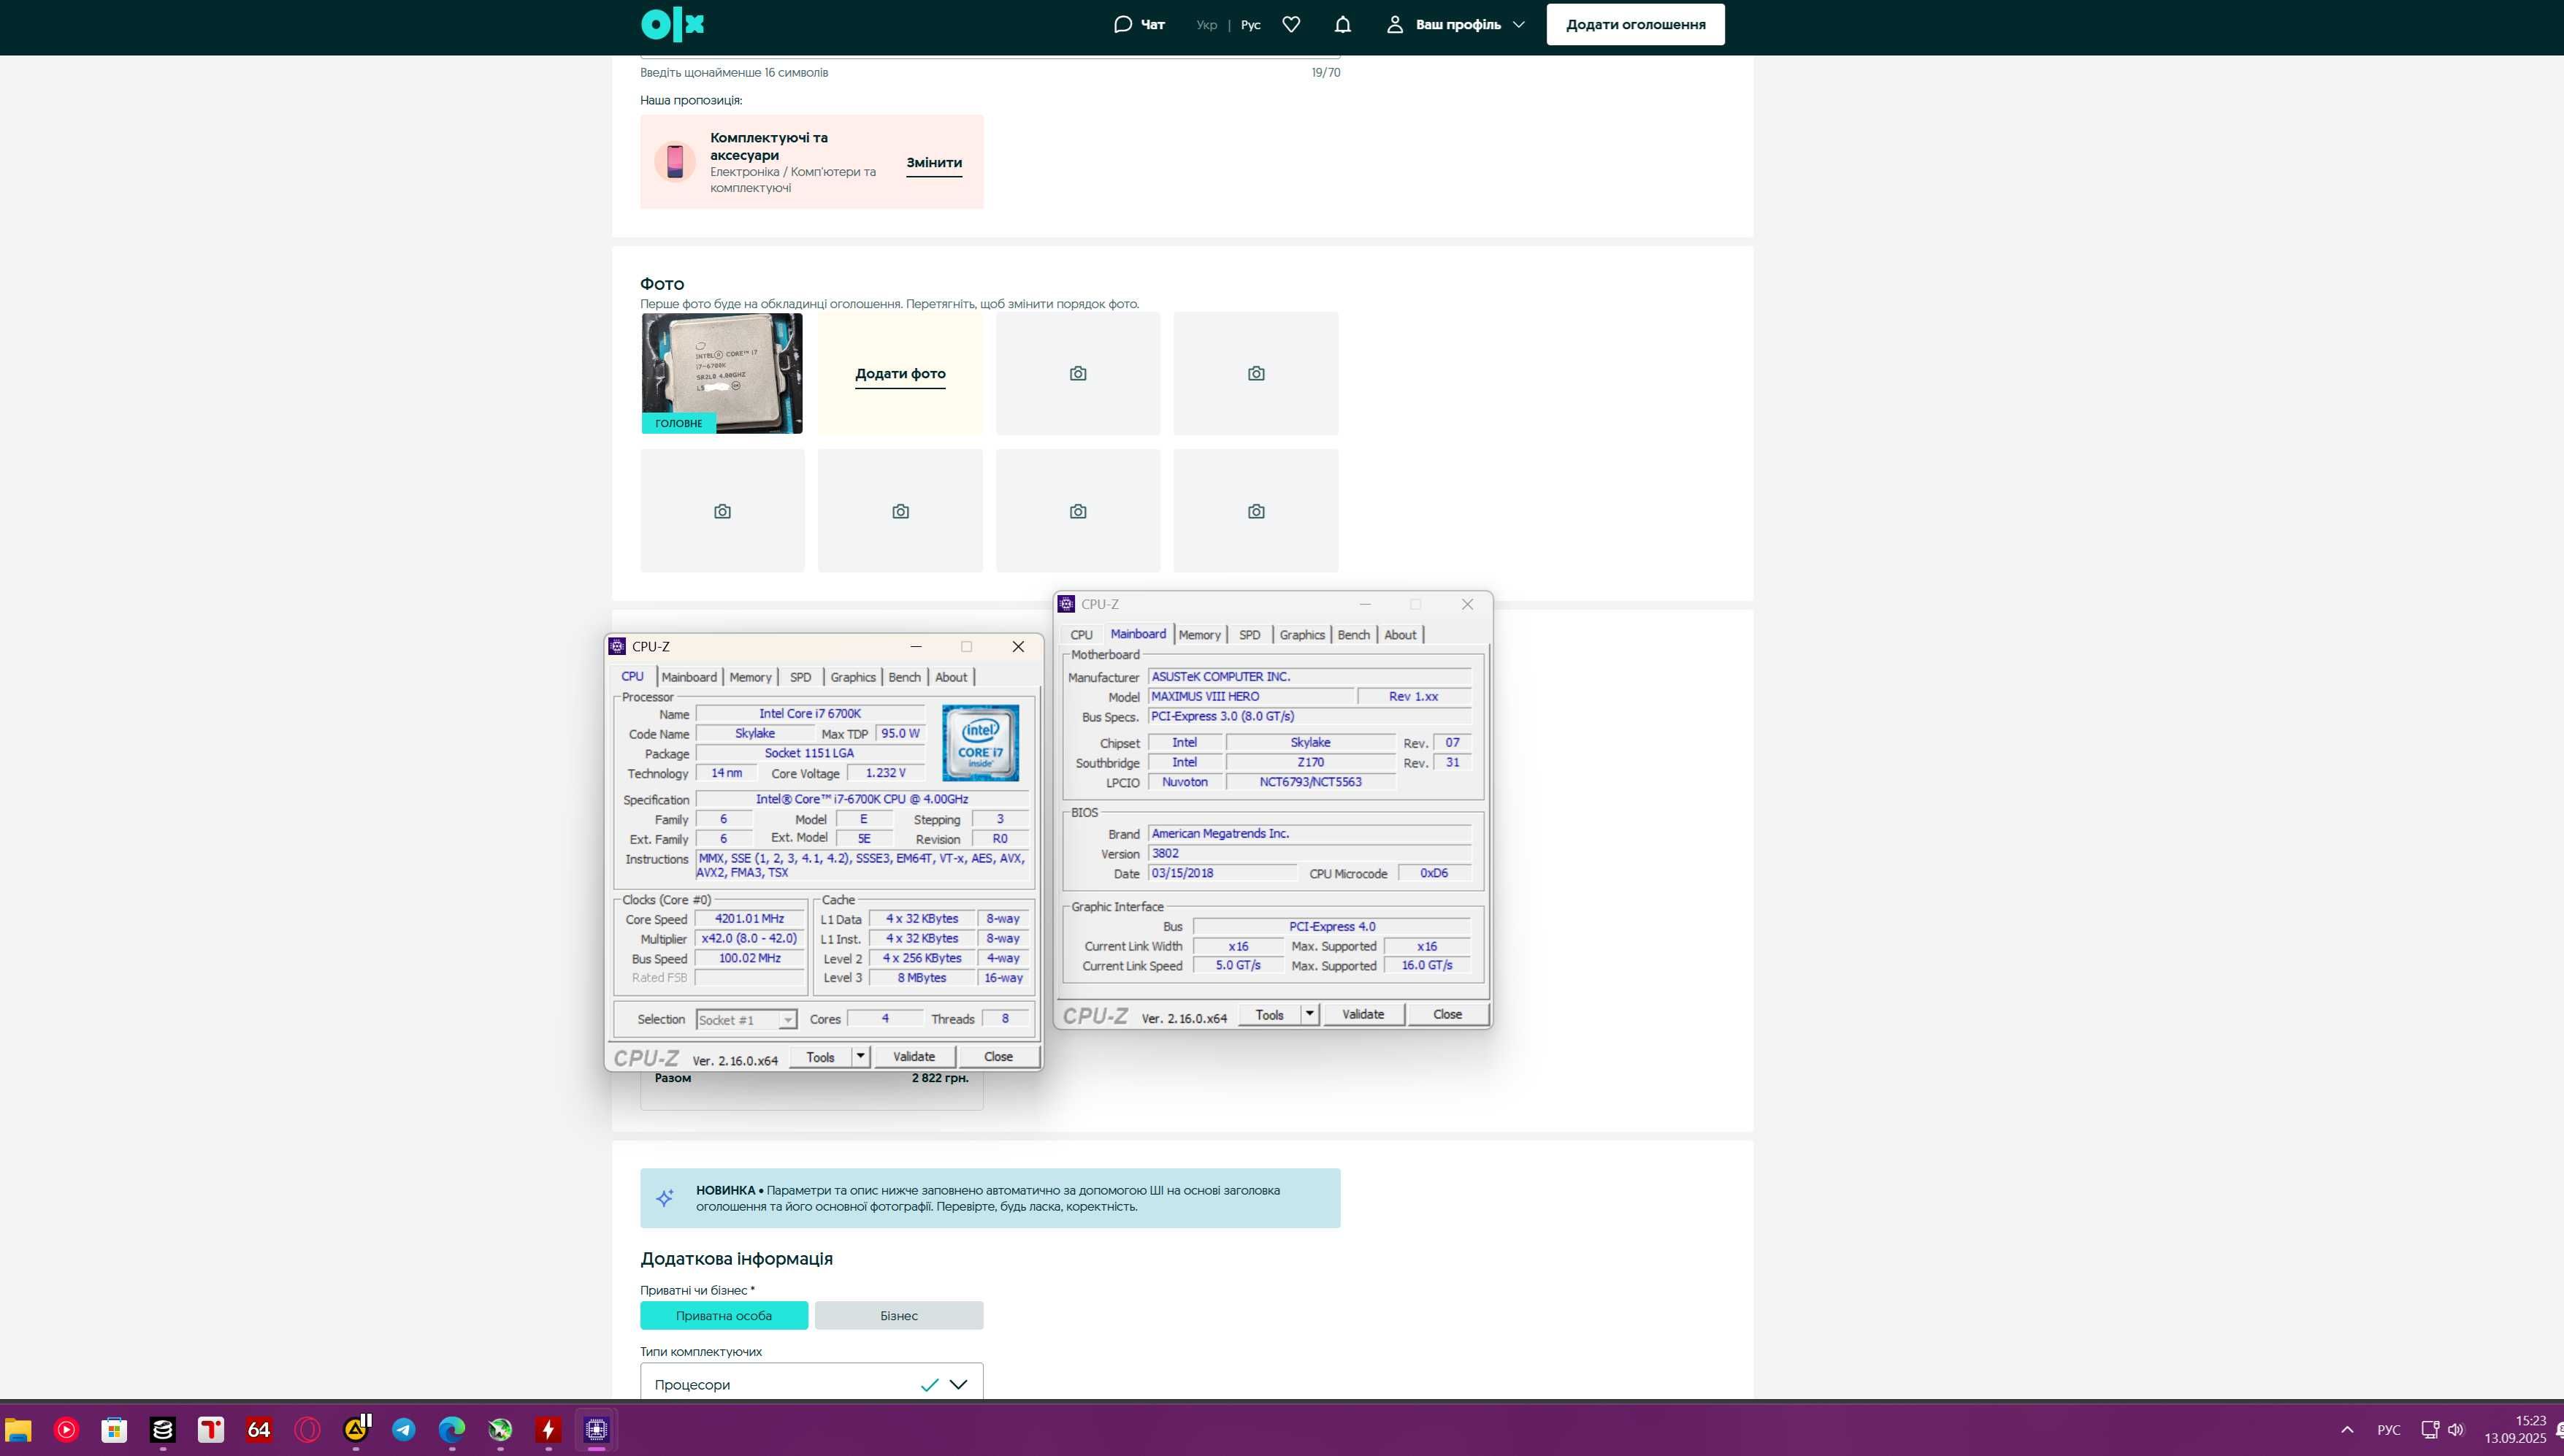Click the 'American Megatrends Inc.' BIOS brand
2564x1456 pixels.
pyautogui.click(x=1309, y=834)
